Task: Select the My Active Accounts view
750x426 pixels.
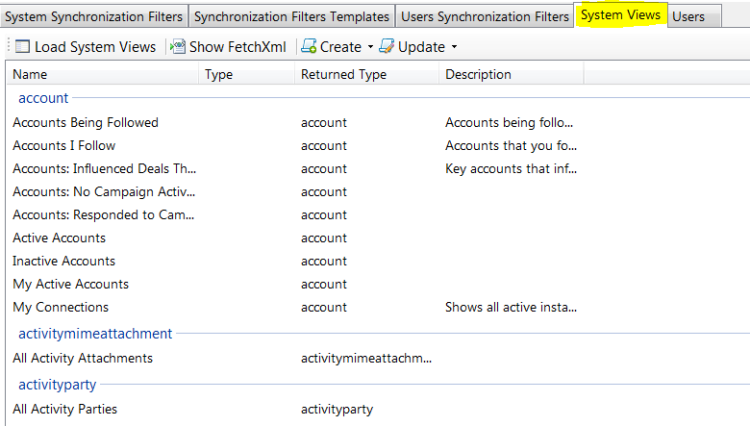Action: (x=70, y=284)
